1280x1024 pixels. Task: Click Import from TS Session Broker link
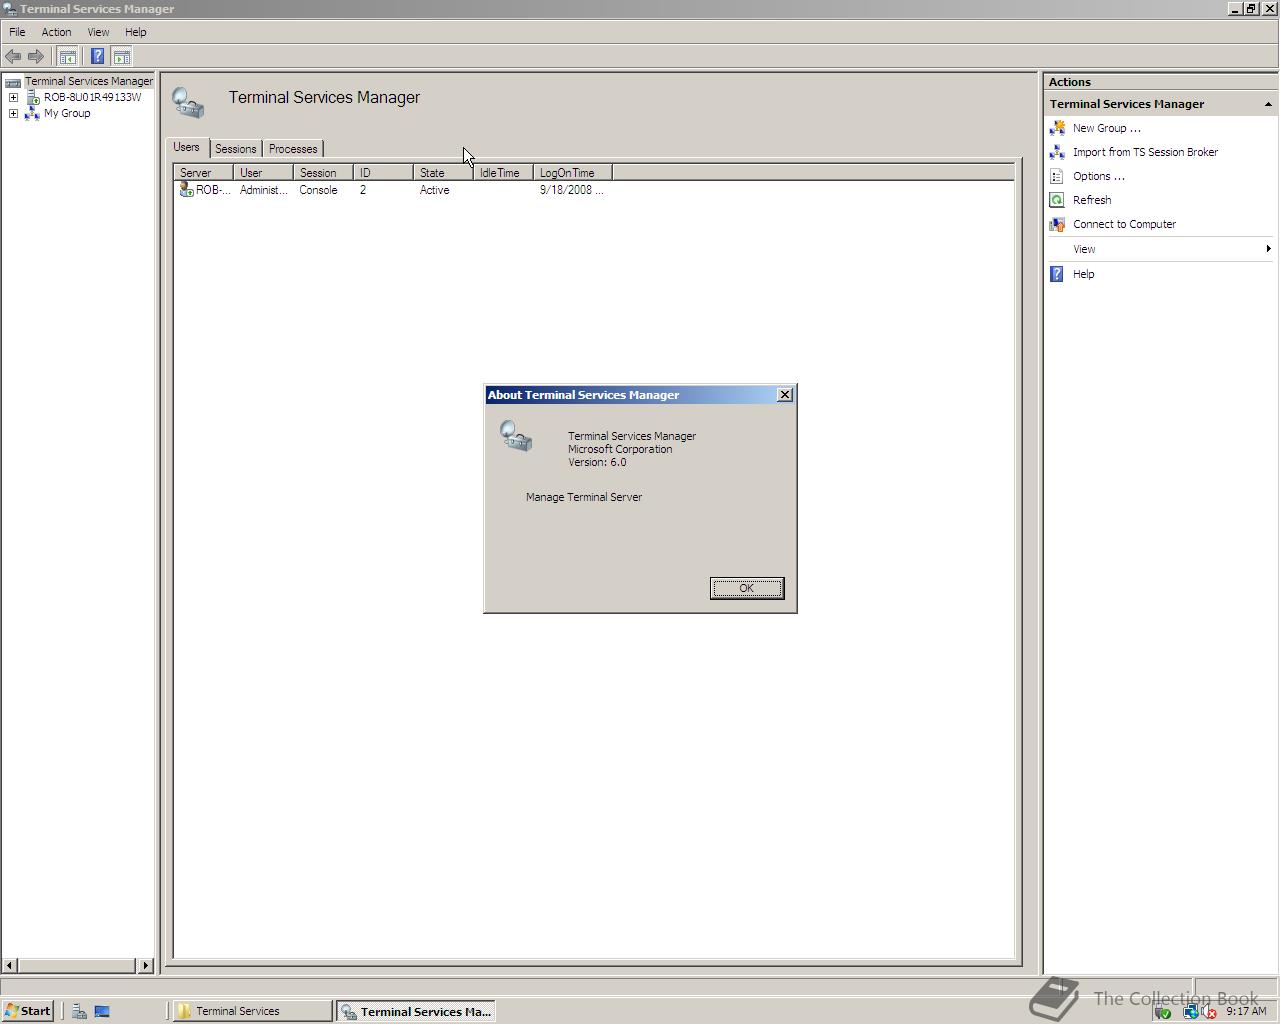pyautogui.click(x=1145, y=152)
